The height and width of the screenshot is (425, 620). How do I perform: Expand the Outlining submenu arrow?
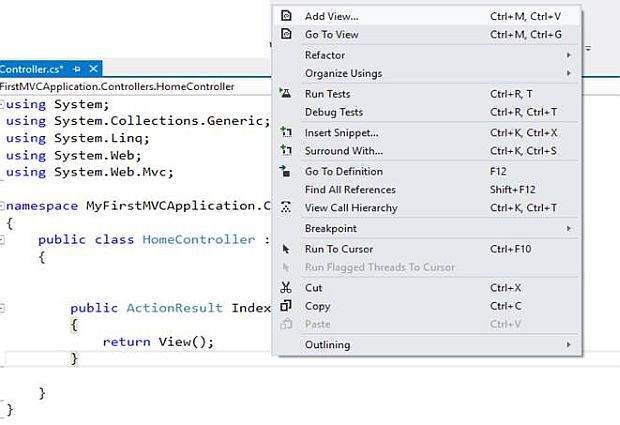click(569, 344)
